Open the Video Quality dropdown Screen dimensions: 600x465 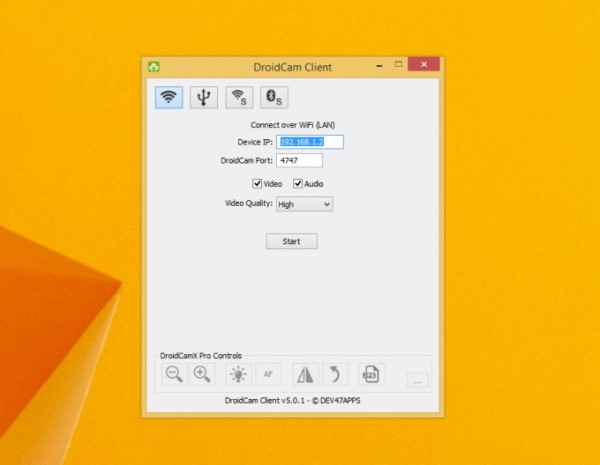pyautogui.click(x=304, y=204)
